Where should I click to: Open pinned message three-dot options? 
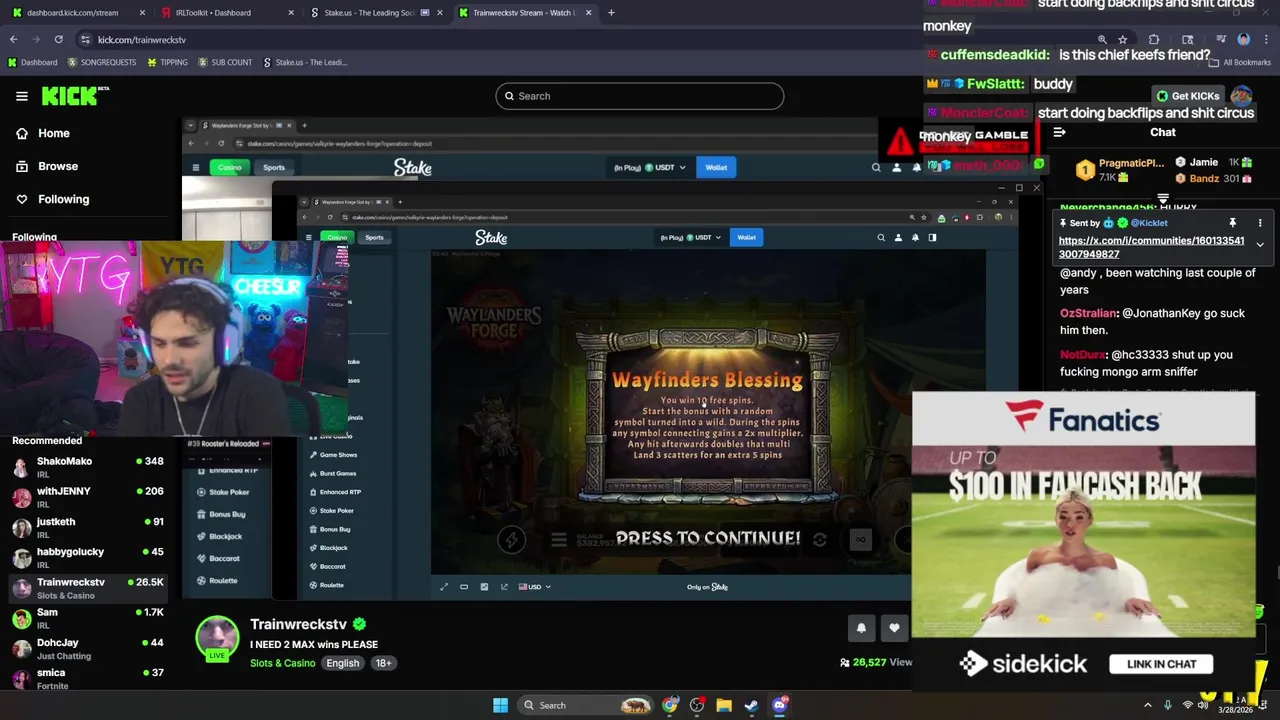point(1260,223)
